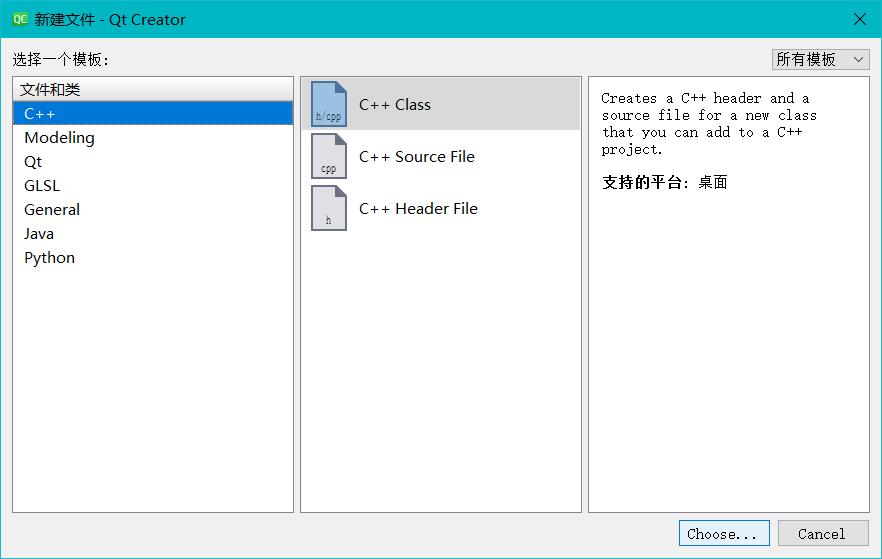The height and width of the screenshot is (559, 882).
Task: Click the template description text pane
Action: [729, 294]
